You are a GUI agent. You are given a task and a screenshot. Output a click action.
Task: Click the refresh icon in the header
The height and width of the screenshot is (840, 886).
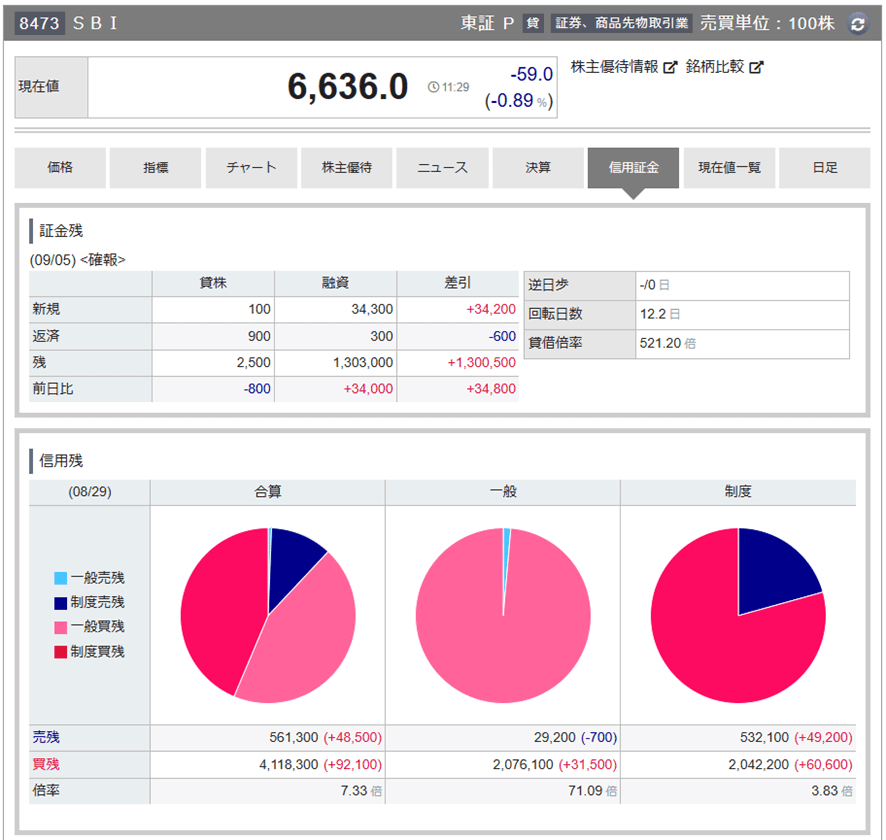(858, 24)
